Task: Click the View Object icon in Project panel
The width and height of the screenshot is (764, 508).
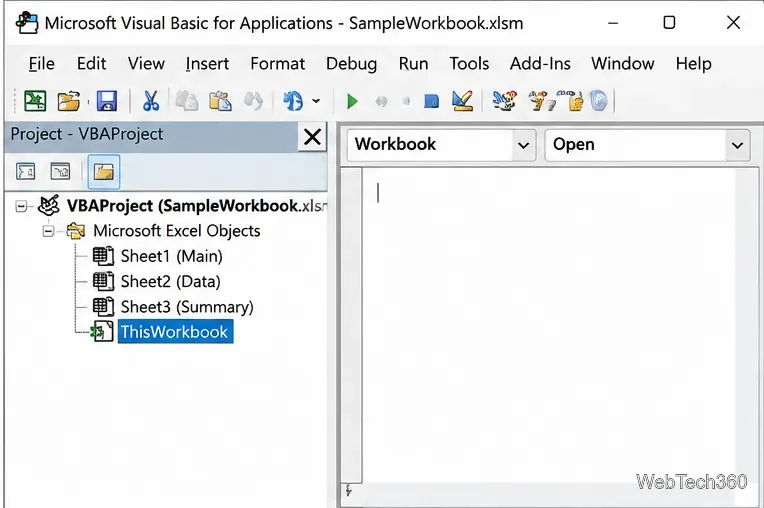Action: 60,171
